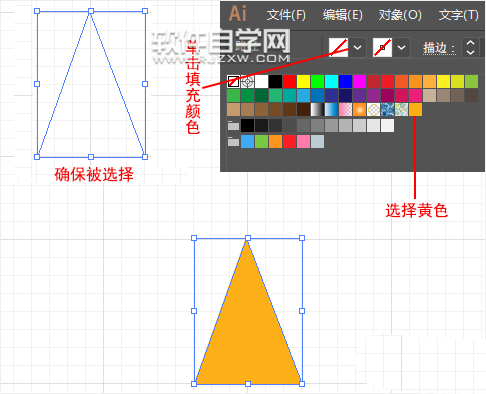Select the white-to-blue gradient swatch

point(331,109)
